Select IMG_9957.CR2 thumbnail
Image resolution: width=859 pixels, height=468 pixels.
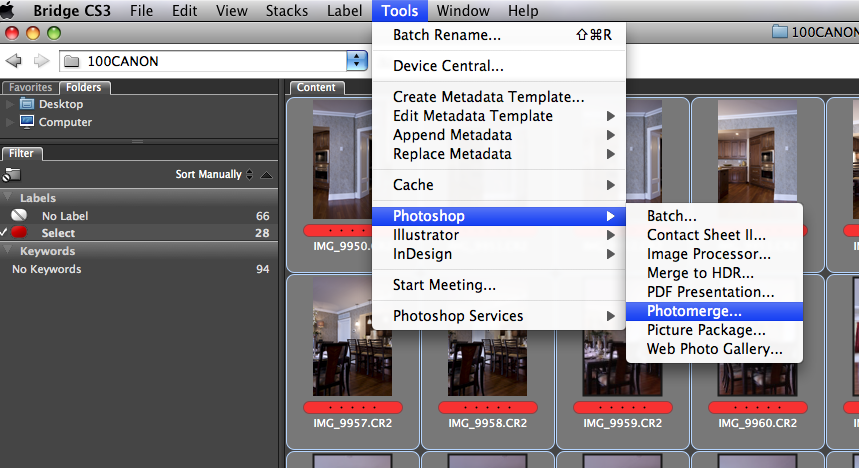pos(352,336)
